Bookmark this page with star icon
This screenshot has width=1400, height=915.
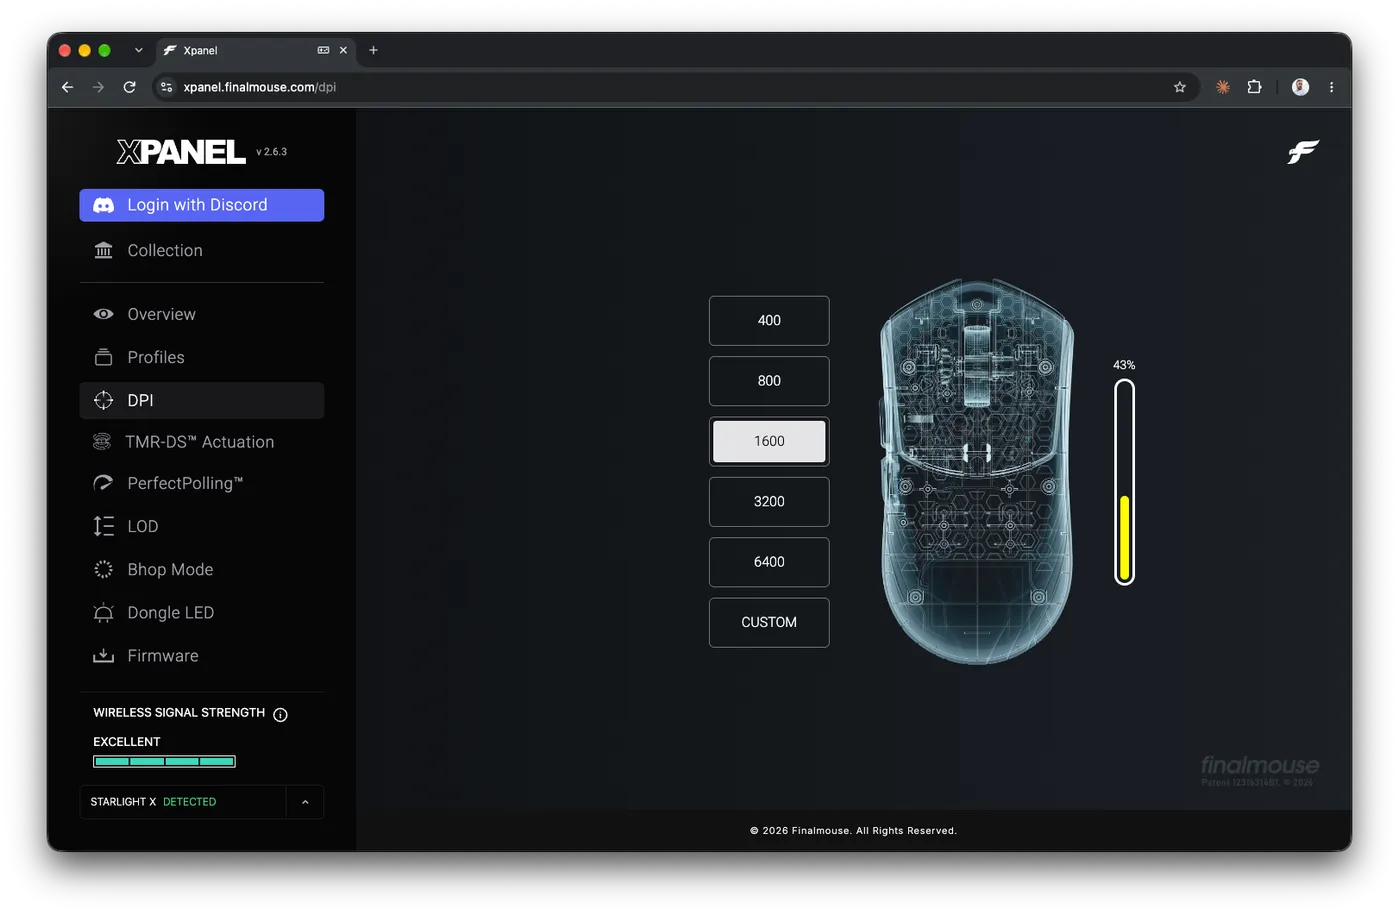1180,87
